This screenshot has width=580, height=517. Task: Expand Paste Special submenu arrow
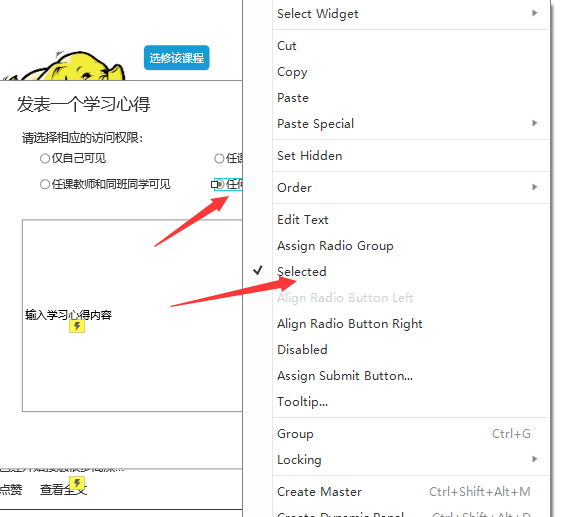pos(535,123)
